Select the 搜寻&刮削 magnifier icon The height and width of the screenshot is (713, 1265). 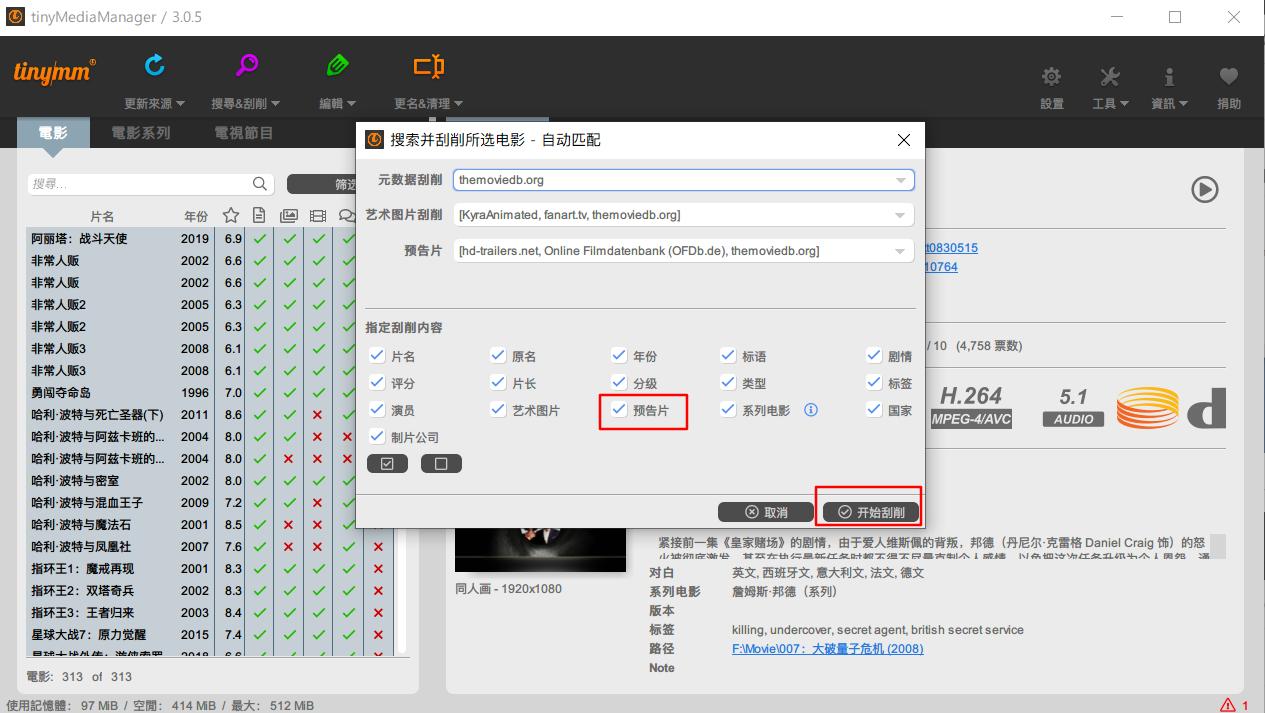(246, 63)
